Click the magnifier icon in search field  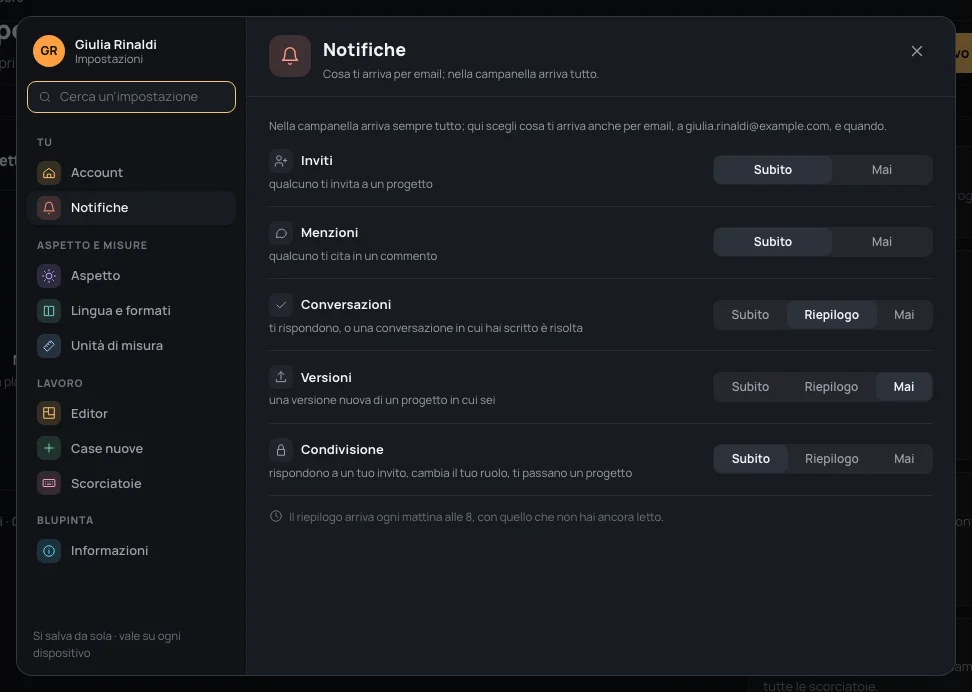tap(45, 97)
